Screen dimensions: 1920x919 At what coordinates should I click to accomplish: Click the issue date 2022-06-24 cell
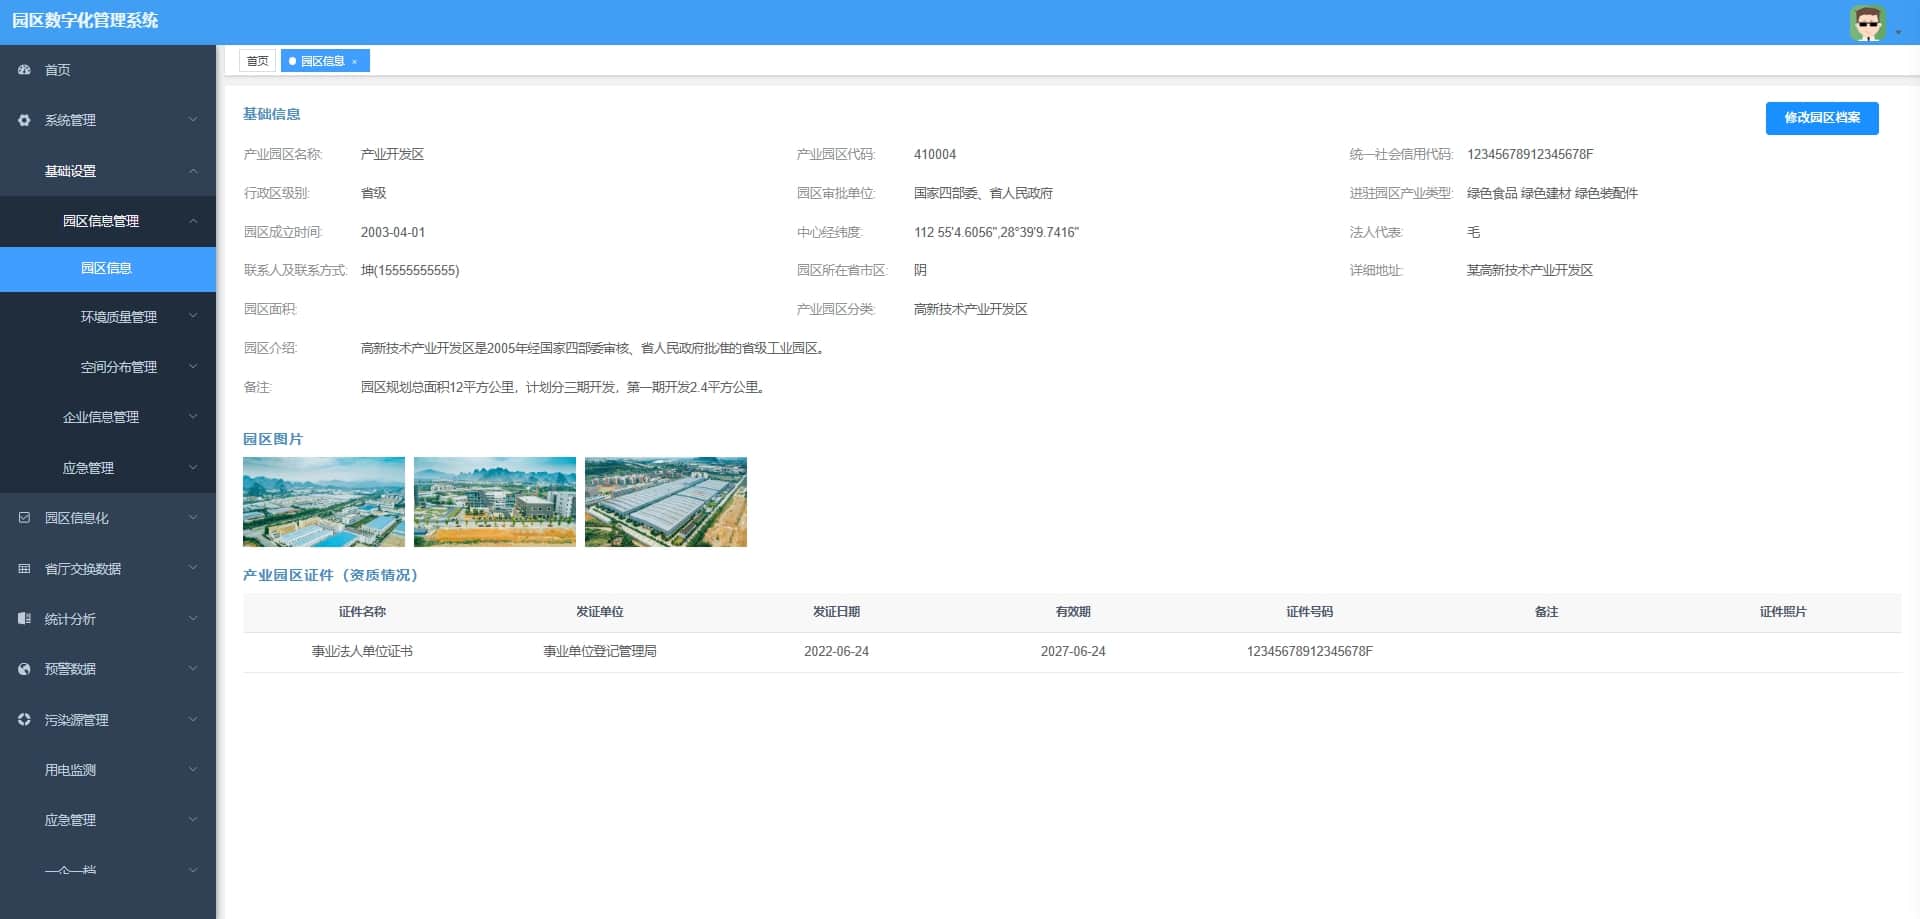pos(836,652)
